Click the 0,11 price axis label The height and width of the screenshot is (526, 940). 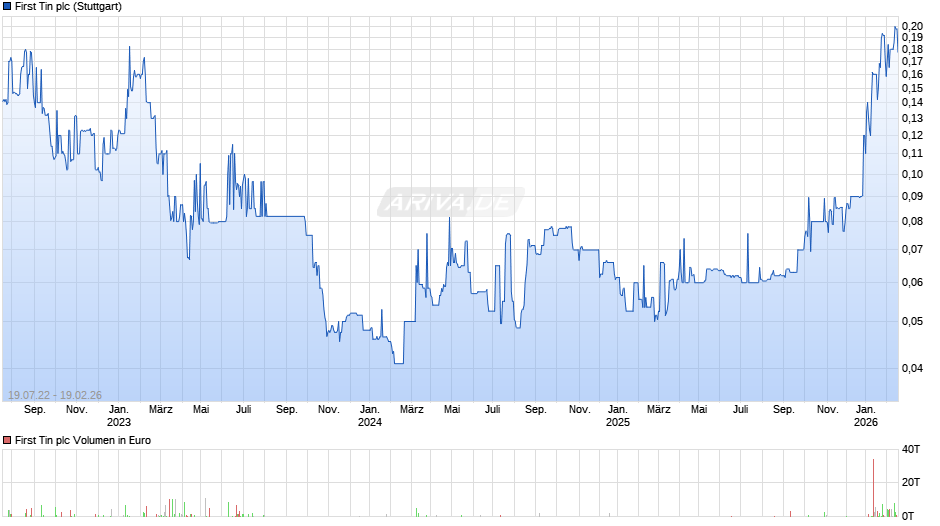tap(912, 153)
